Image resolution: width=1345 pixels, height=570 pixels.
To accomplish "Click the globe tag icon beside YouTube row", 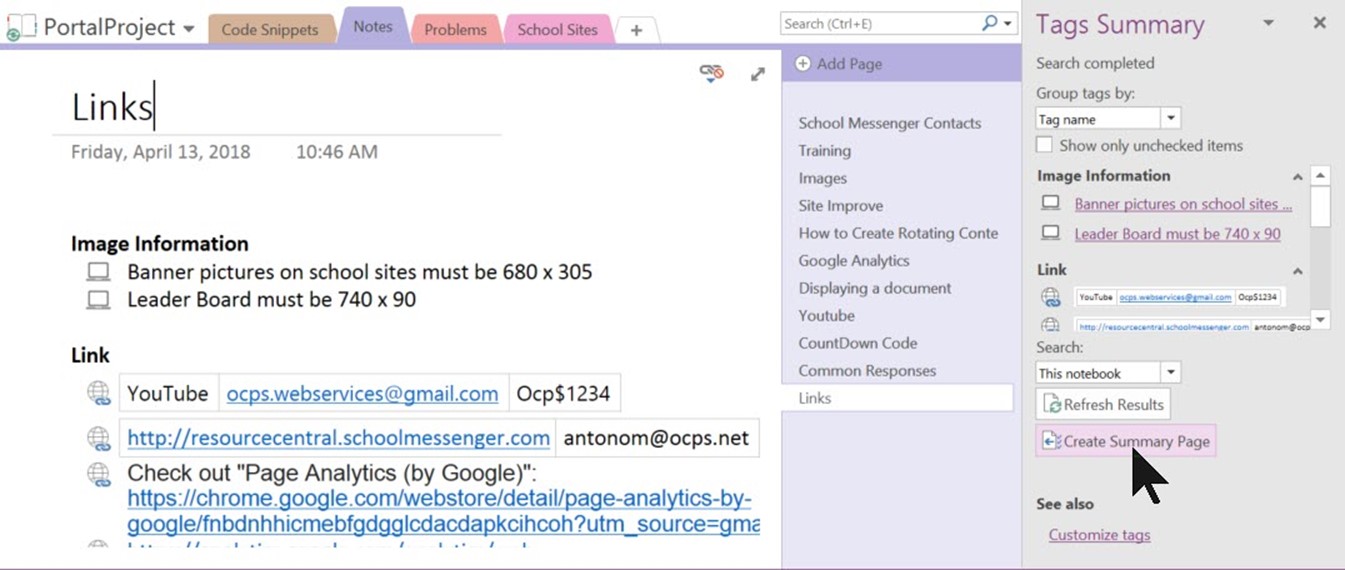I will (x=98, y=393).
